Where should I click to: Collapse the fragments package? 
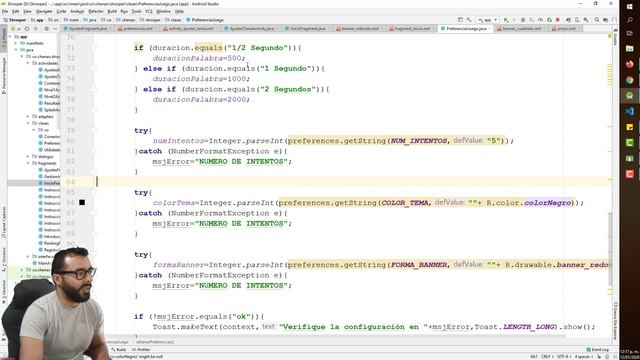tap(29, 163)
